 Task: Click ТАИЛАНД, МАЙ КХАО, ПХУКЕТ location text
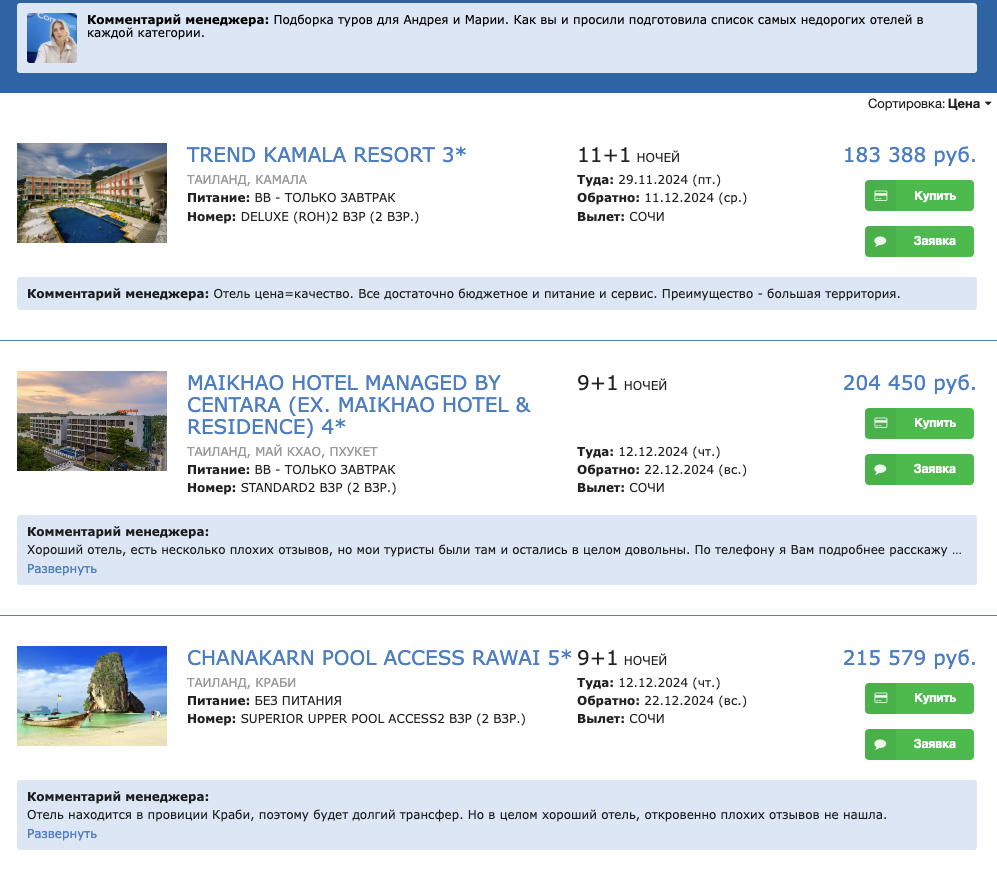pyautogui.click(x=282, y=451)
